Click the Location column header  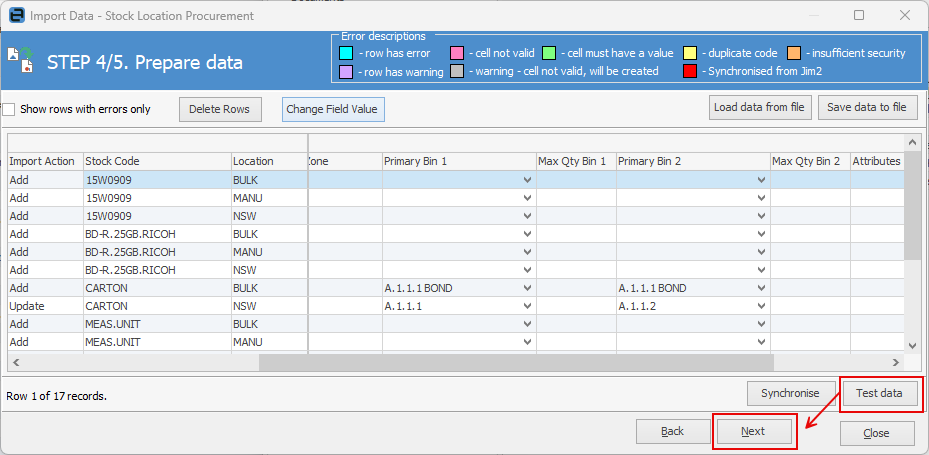(x=269, y=162)
